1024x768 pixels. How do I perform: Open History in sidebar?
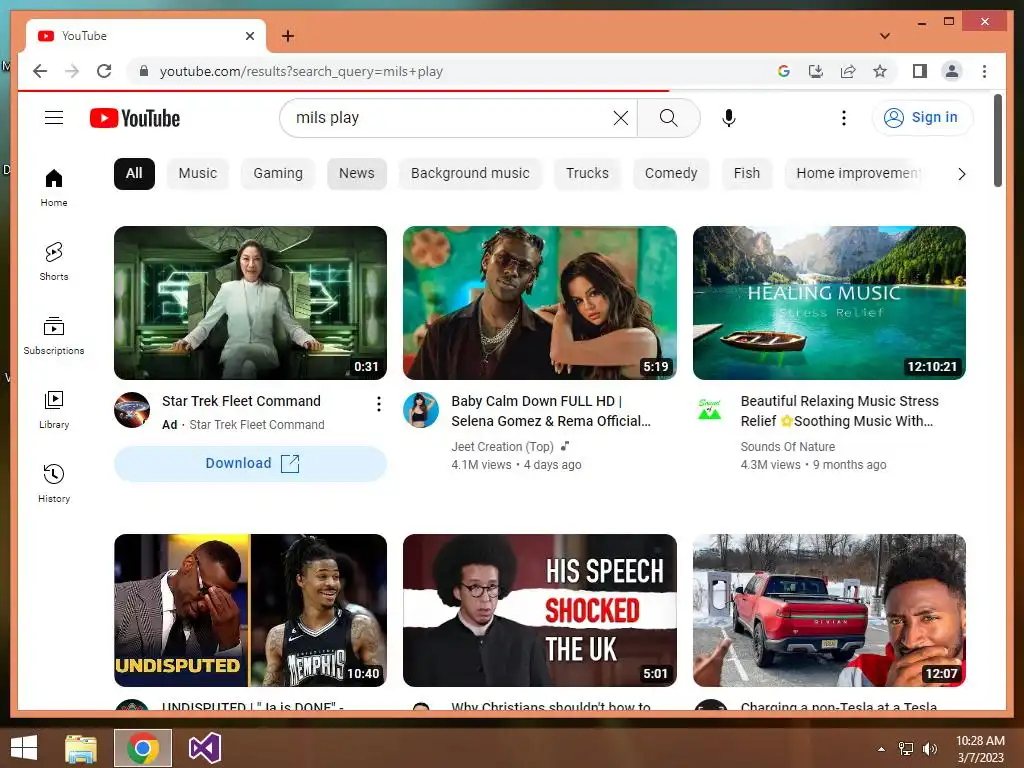click(x=54, y=483)
